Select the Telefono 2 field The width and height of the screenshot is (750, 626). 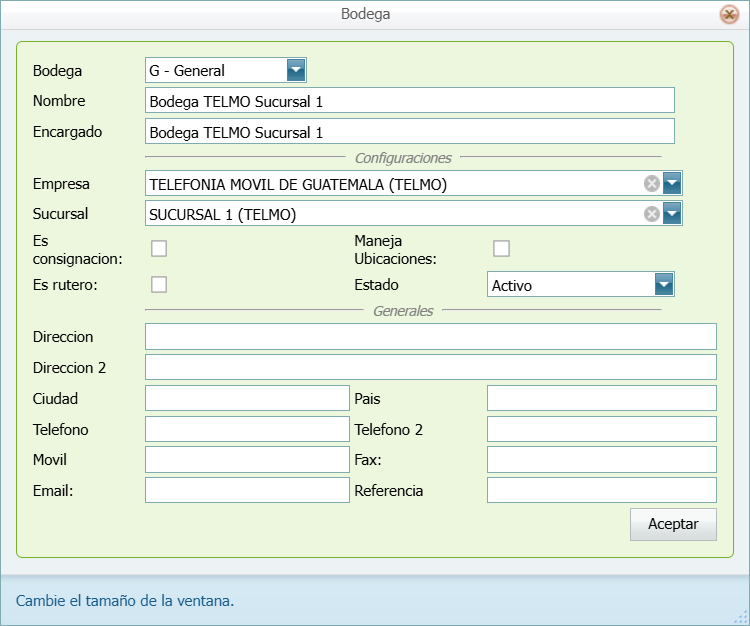click(601, 430)
